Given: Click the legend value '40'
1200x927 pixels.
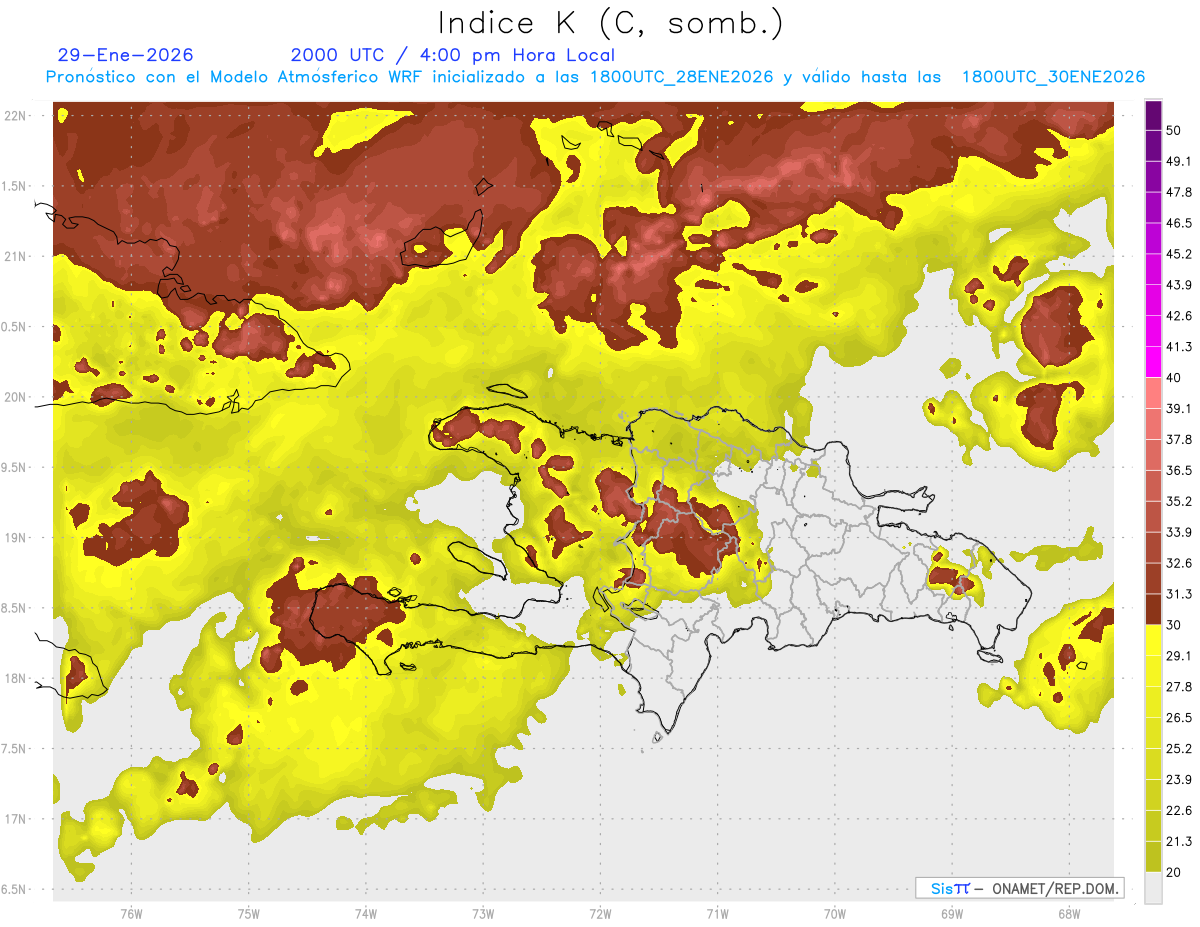Looking at the screenshot, I should coord(1174,378).
